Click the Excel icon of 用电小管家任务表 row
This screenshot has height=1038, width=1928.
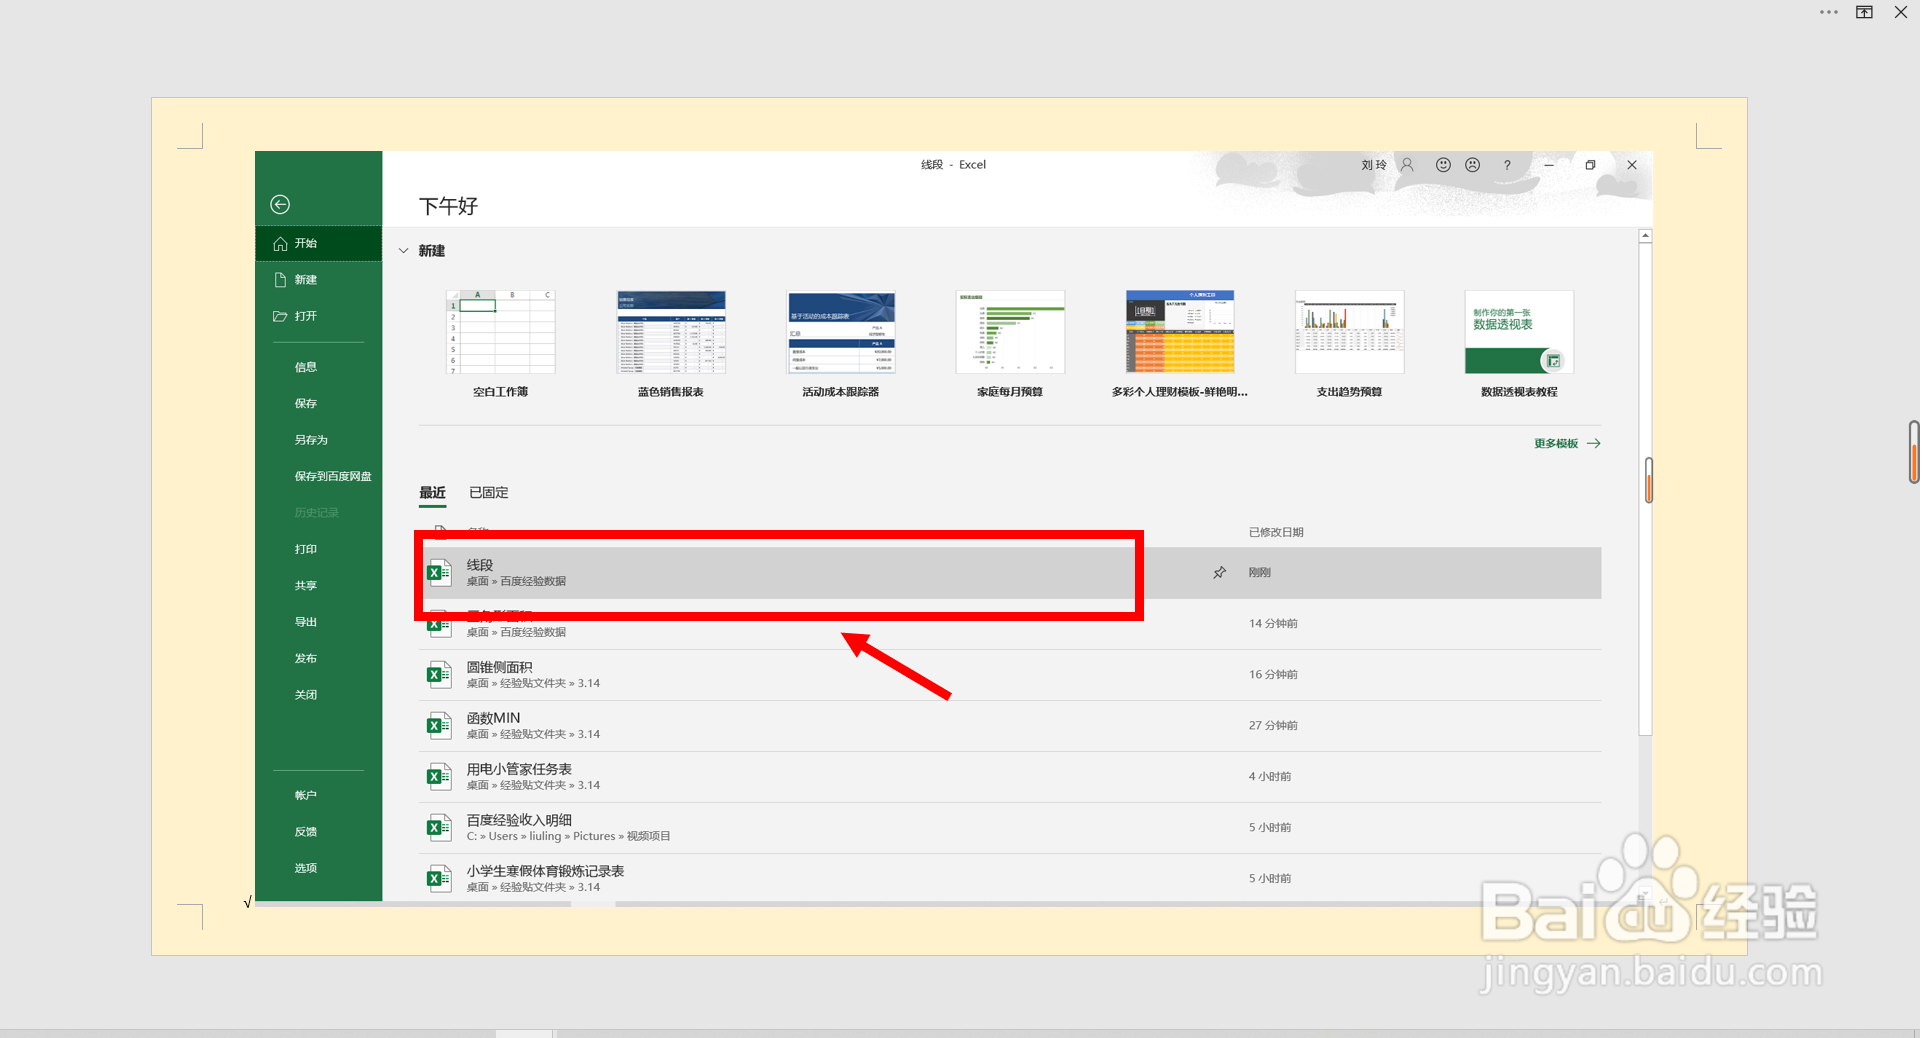439,777
